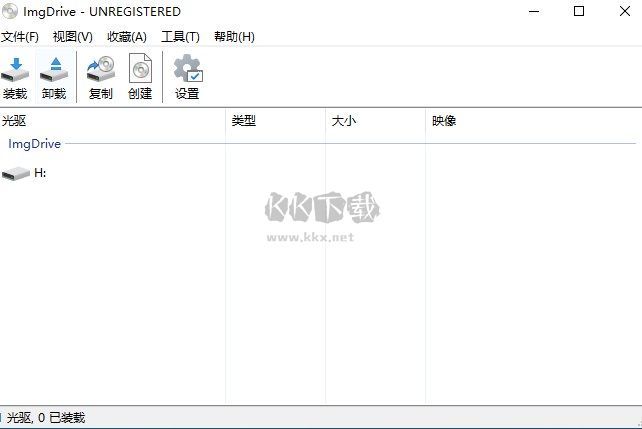Sort by the 光驱 column header
Image resolution: width=642 pixels, height=429 pixels.
[x=113, y=121]
